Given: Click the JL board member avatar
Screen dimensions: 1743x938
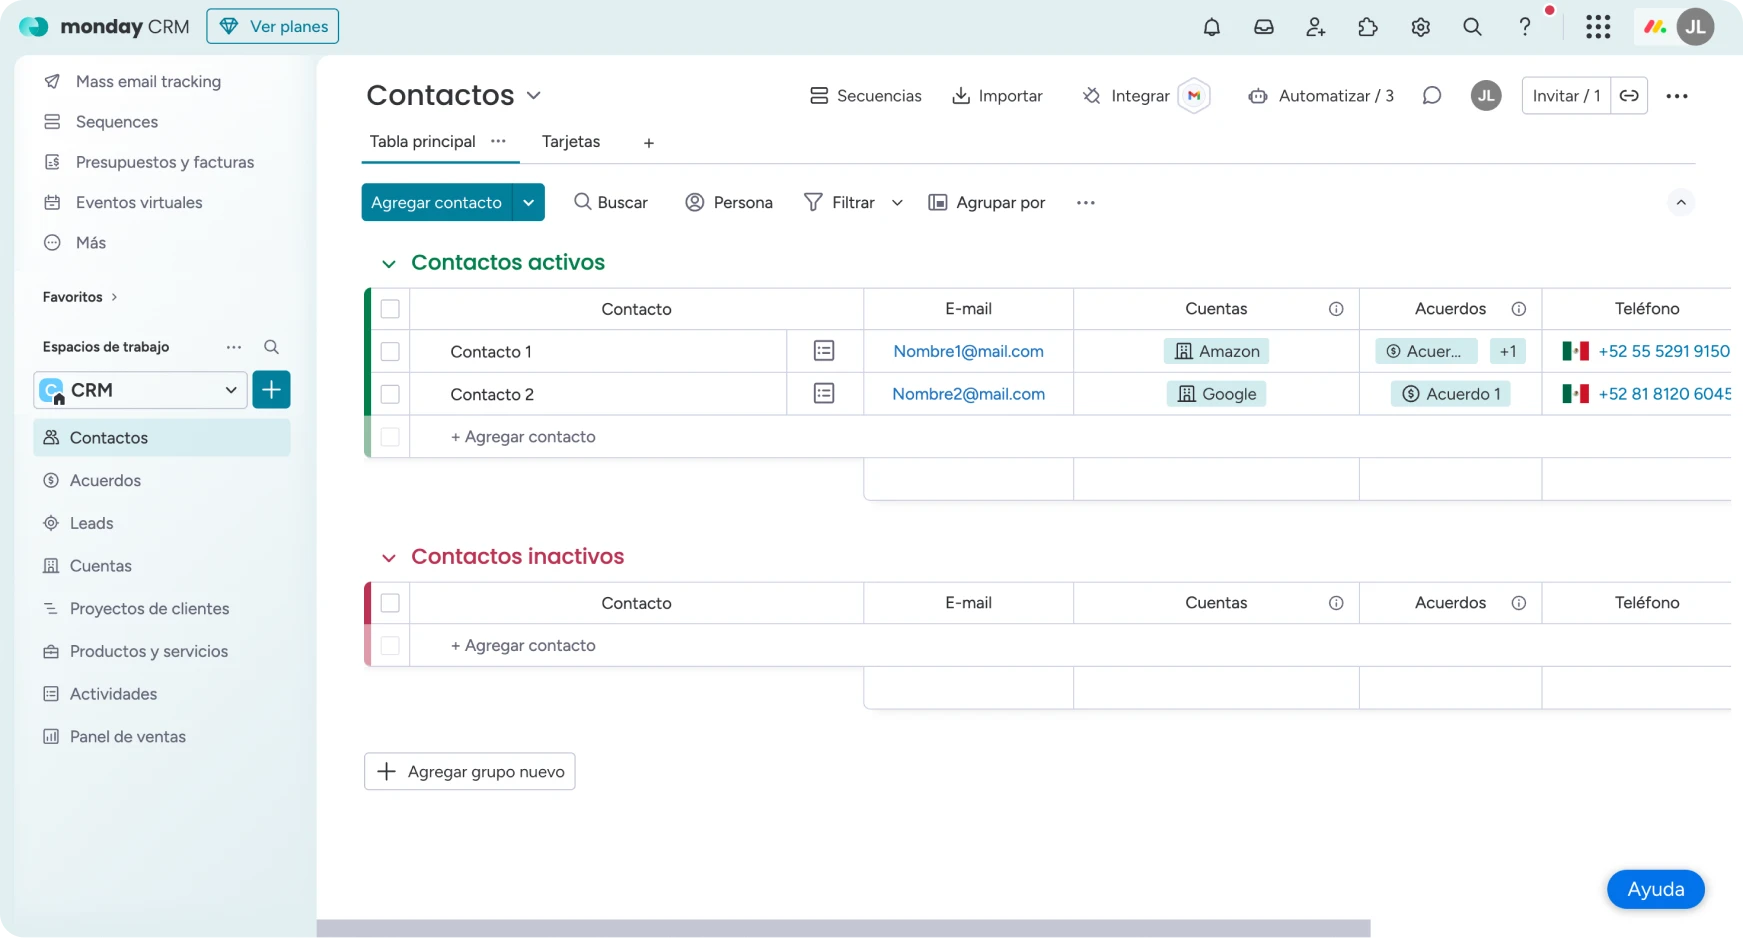Looking at the screenshot, I should click(1486, 96).
